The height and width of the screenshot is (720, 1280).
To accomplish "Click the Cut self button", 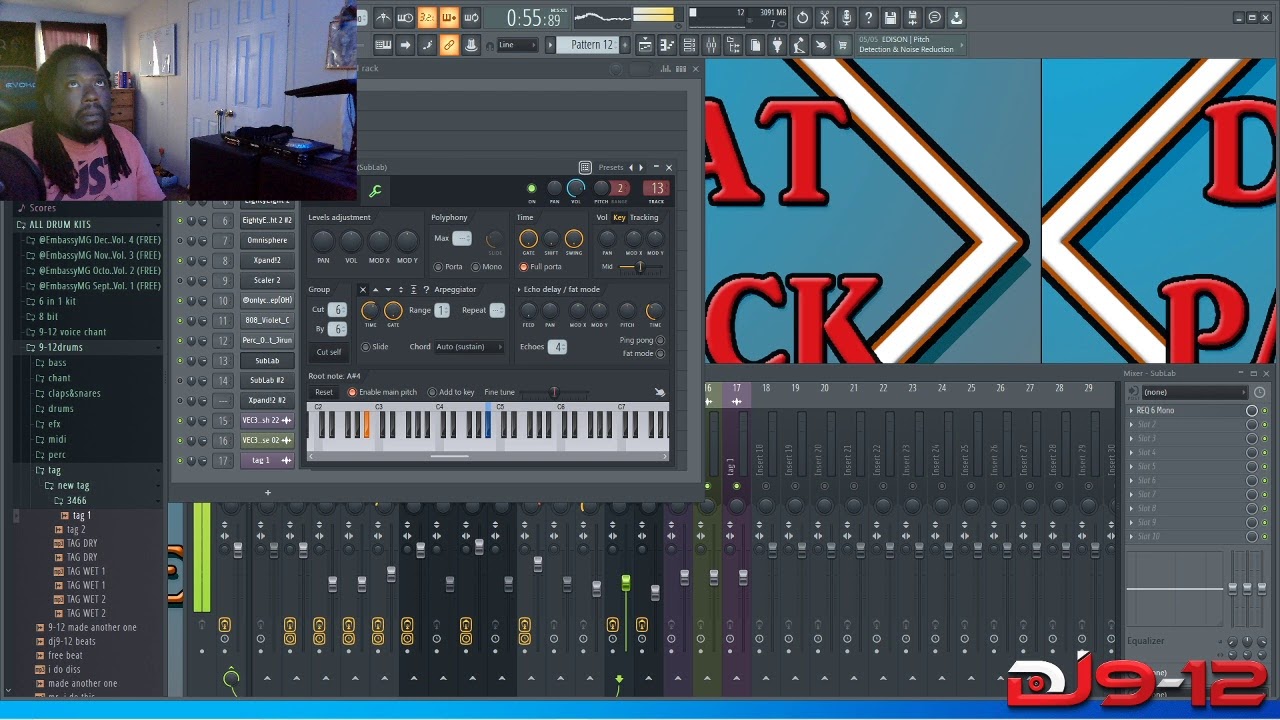I will coord(329,352).
